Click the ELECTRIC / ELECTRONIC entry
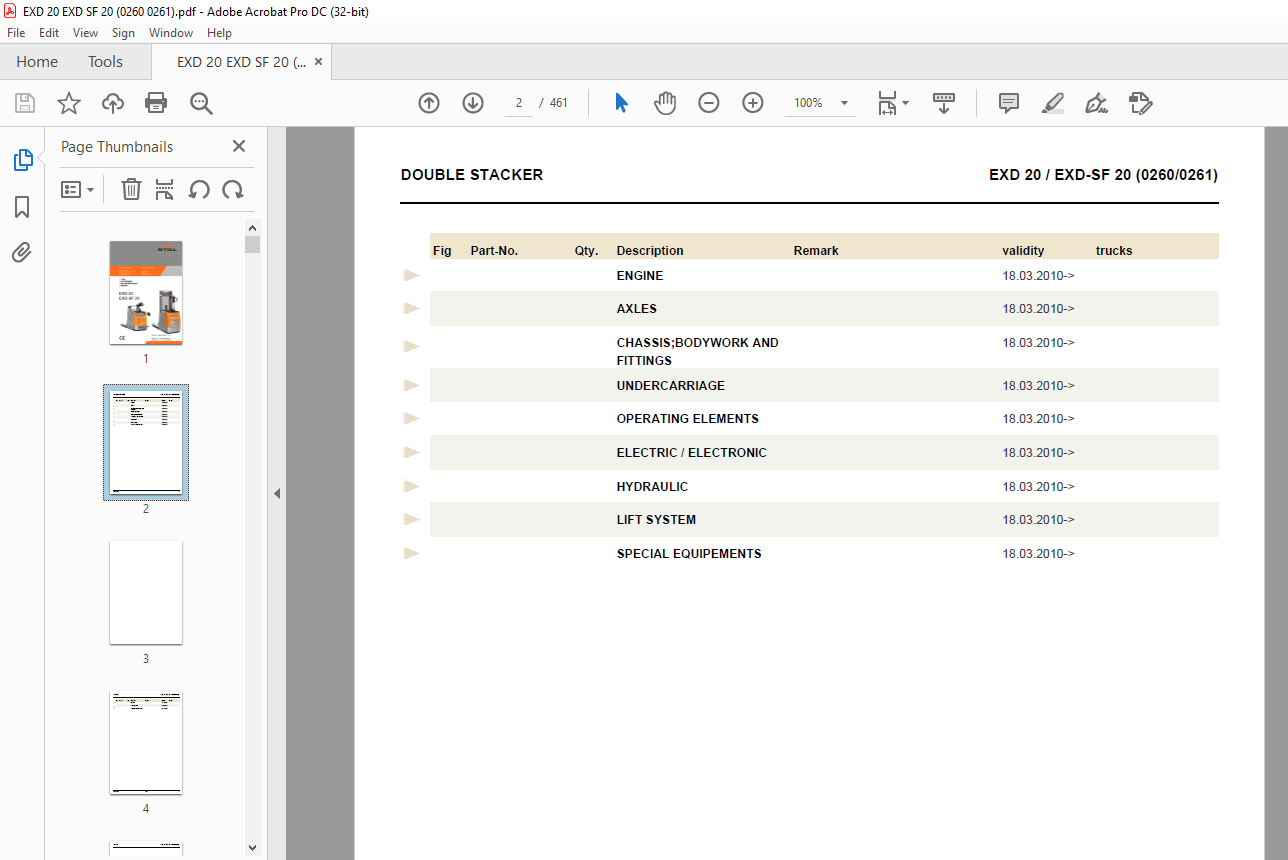Viewport: 1288px width, 860px height. click(x=692, y=453)
